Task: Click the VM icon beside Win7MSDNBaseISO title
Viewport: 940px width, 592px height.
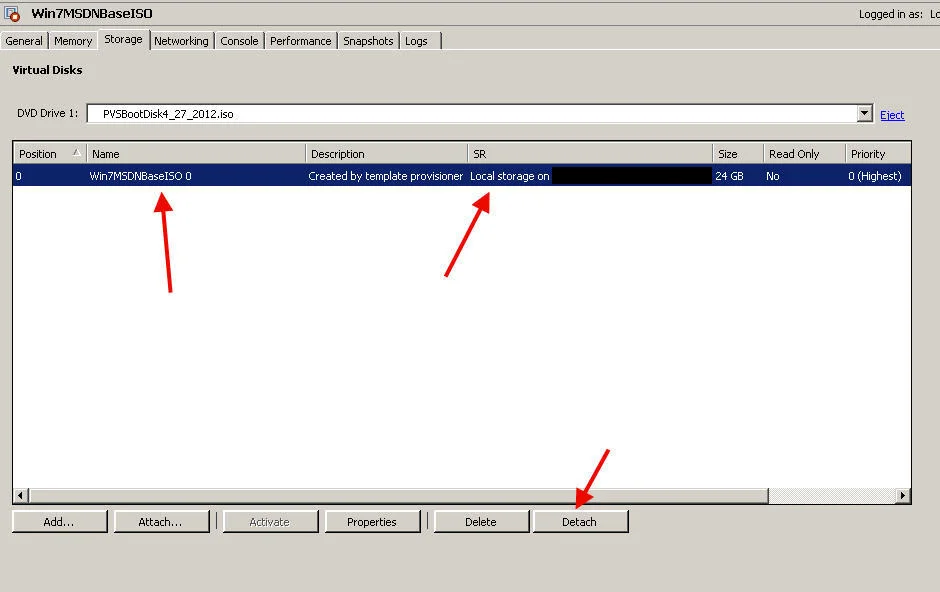Action: (13, 13)
